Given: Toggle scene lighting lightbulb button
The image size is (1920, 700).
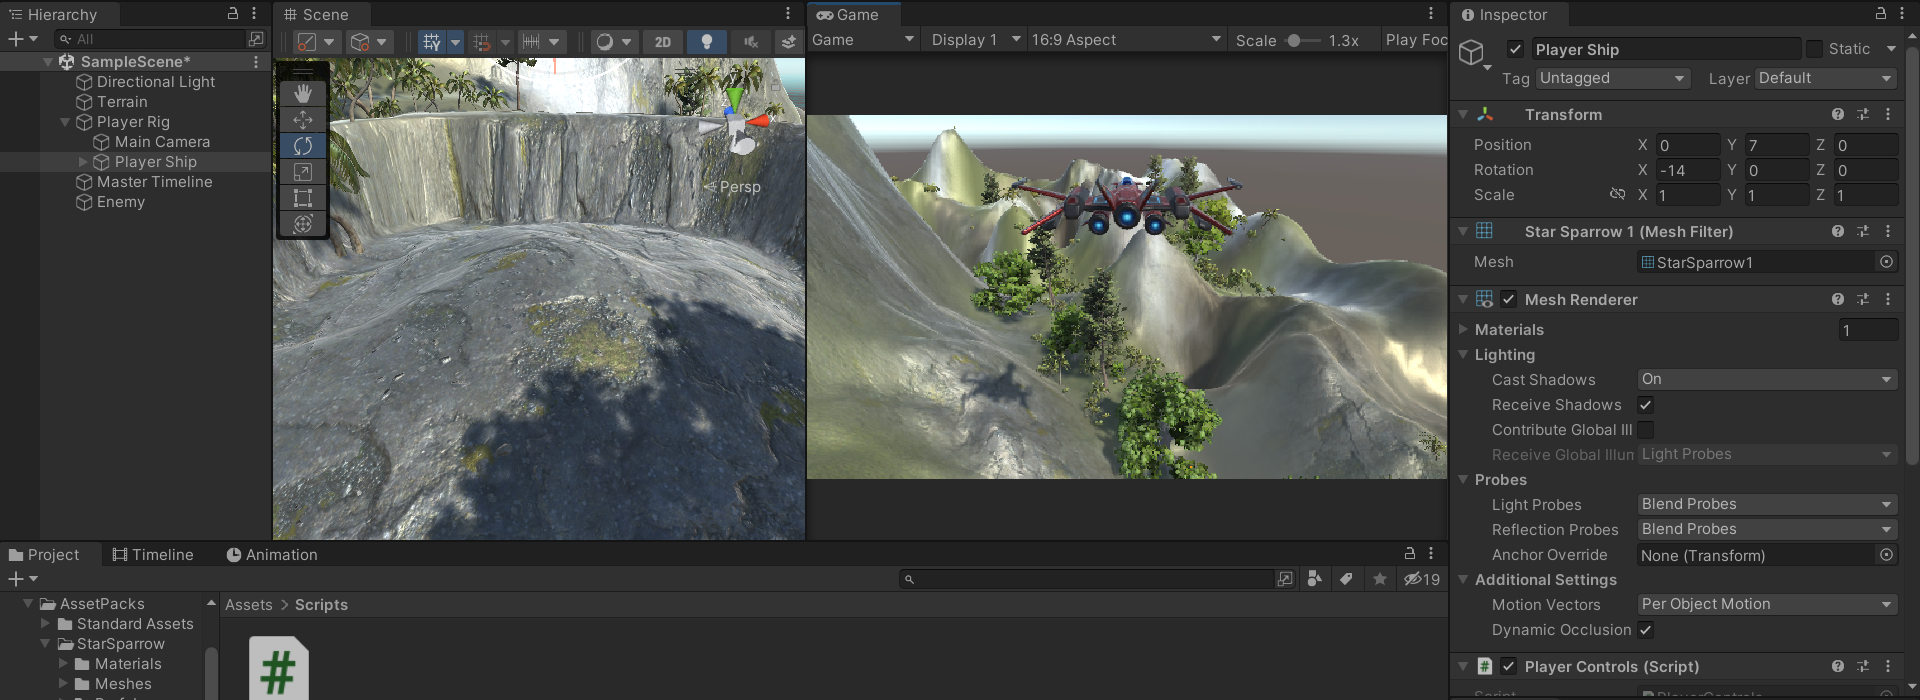Looking at the screenshot, I should point(707,42).
